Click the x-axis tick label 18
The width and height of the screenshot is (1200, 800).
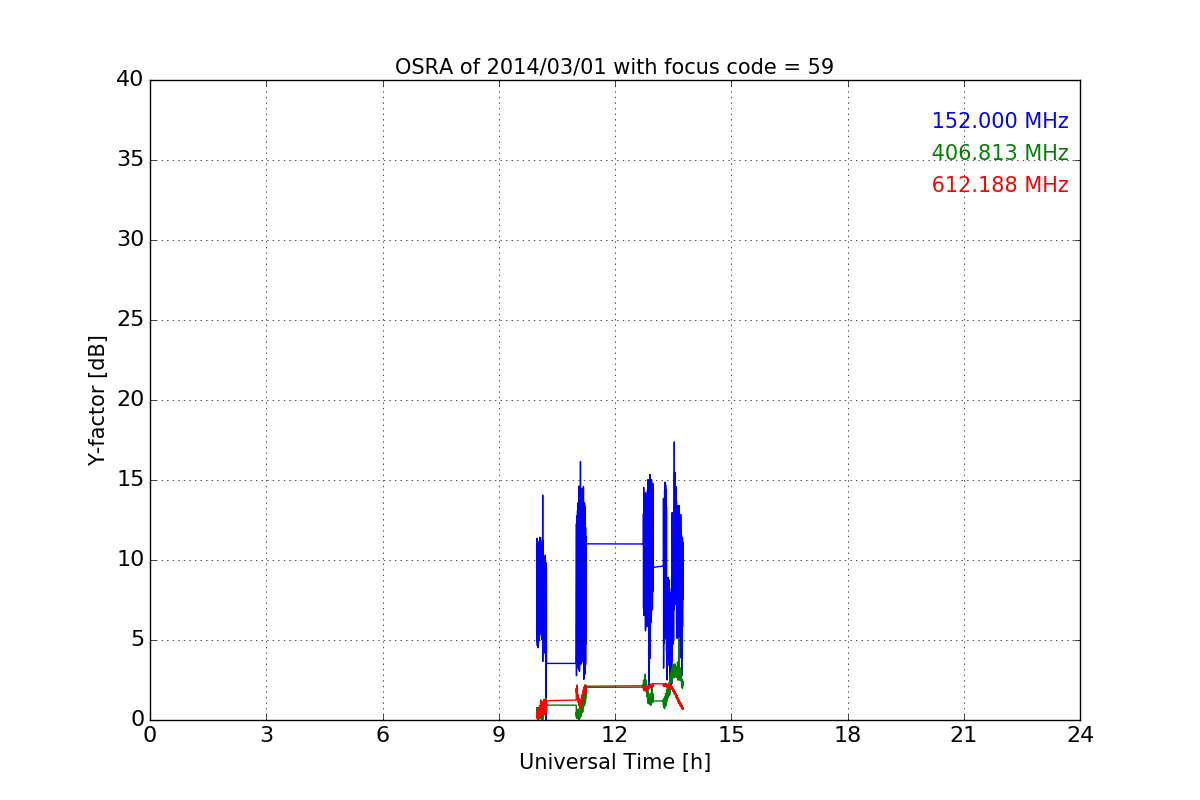tap(848, 735)
